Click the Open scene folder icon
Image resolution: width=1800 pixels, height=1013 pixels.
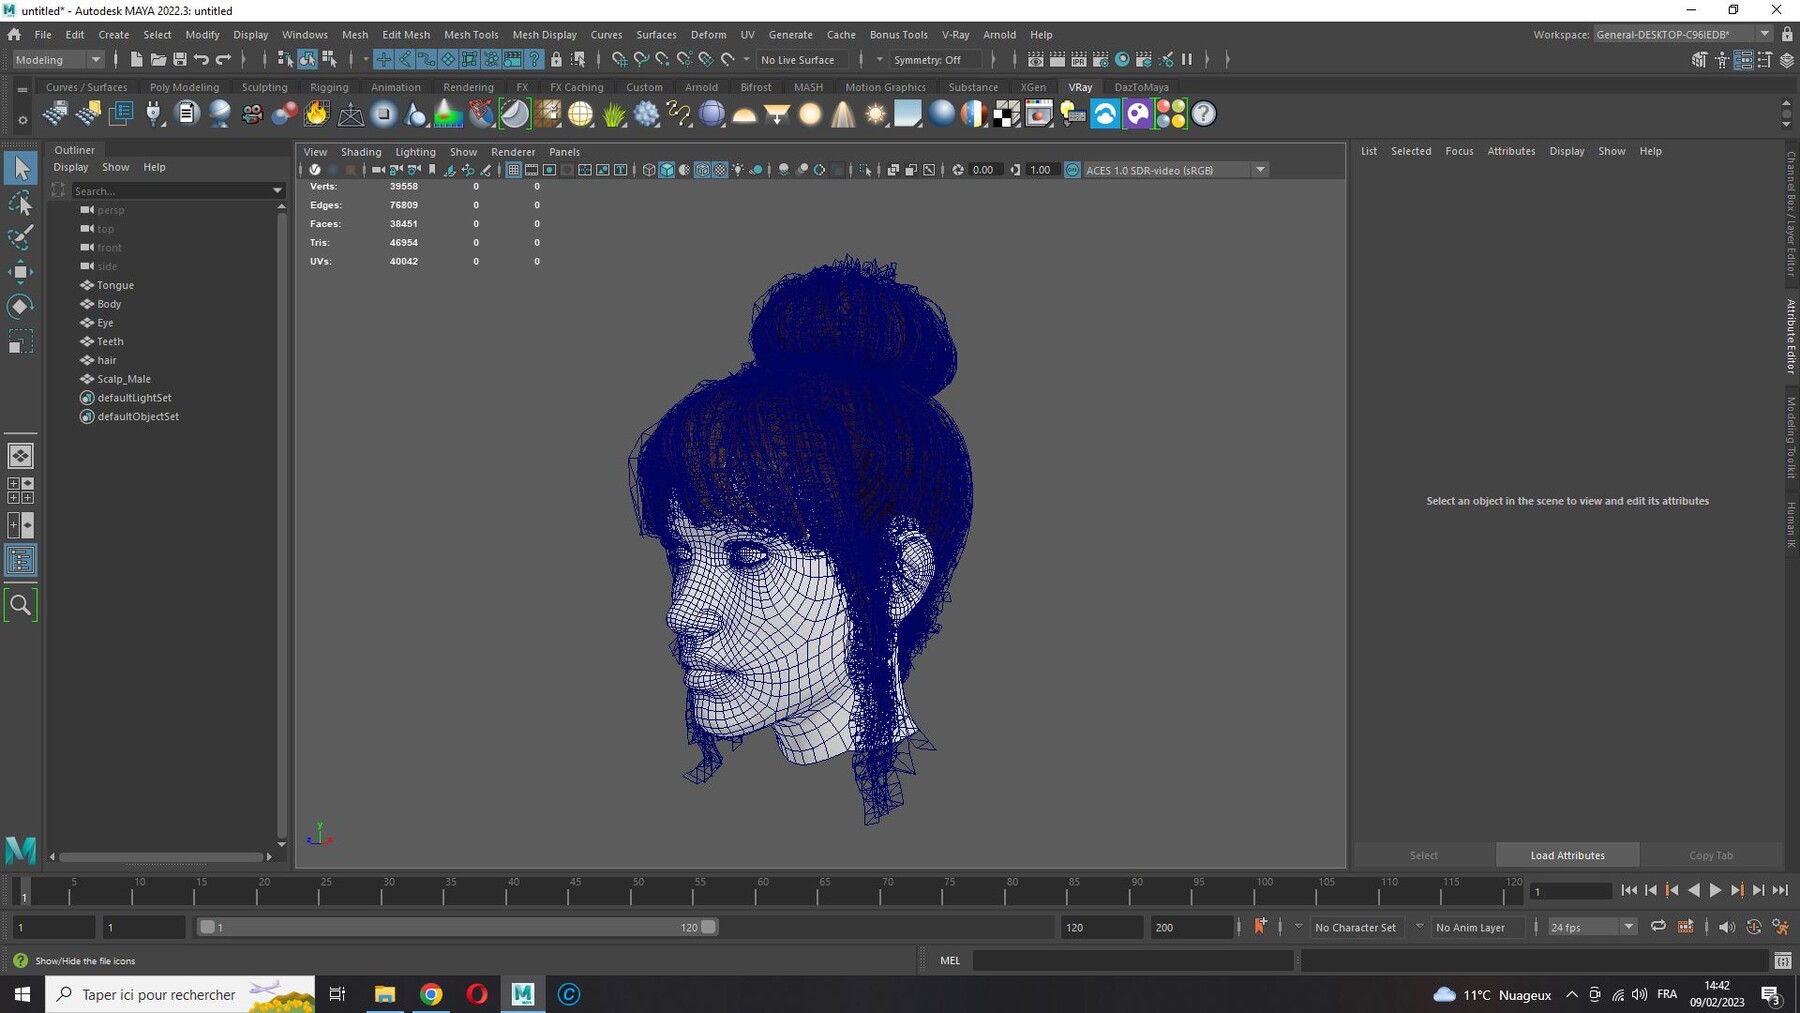(x=158, y=60)
